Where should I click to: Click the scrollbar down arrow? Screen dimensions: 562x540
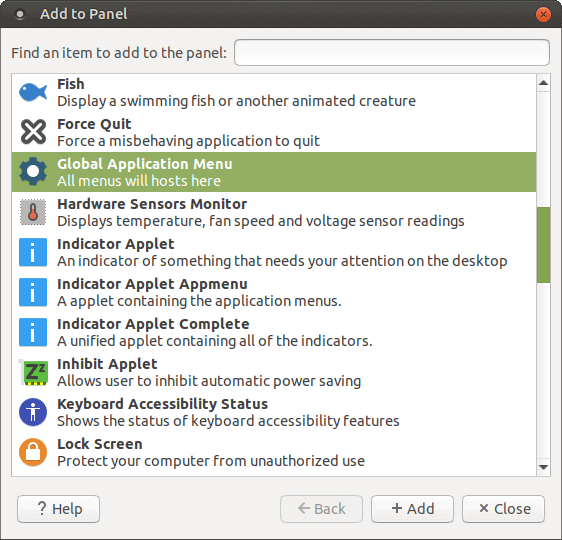tap(543, 467)
